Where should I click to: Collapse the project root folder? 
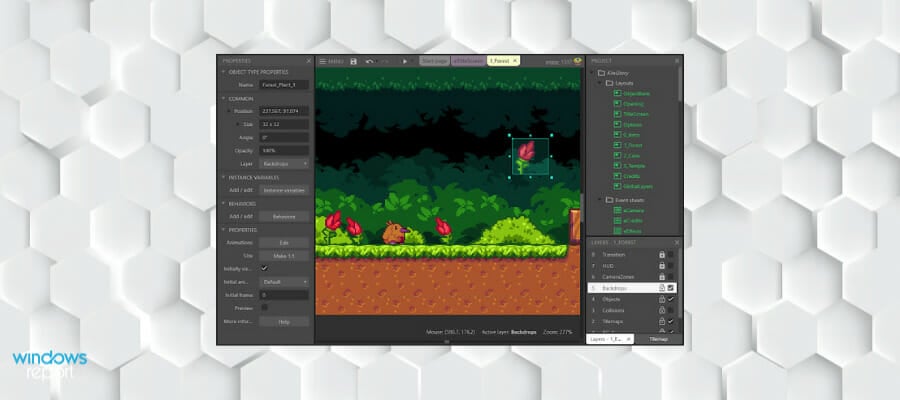tap(593, 73)
